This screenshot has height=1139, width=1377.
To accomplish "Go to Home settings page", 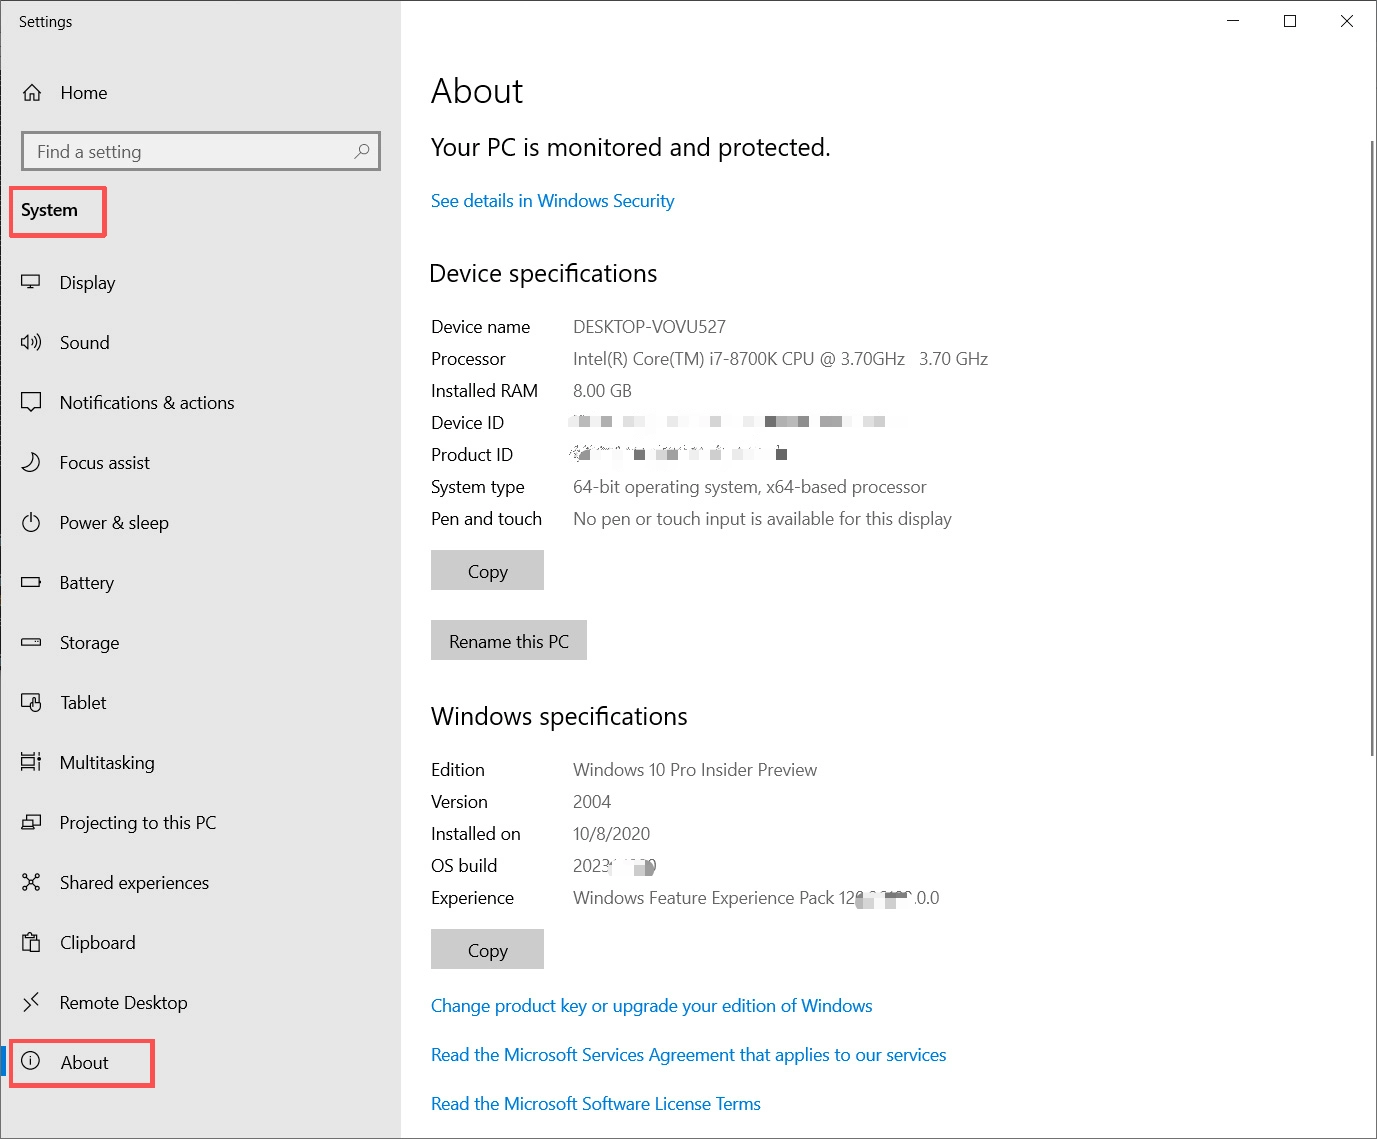I will tap(200, 93).
